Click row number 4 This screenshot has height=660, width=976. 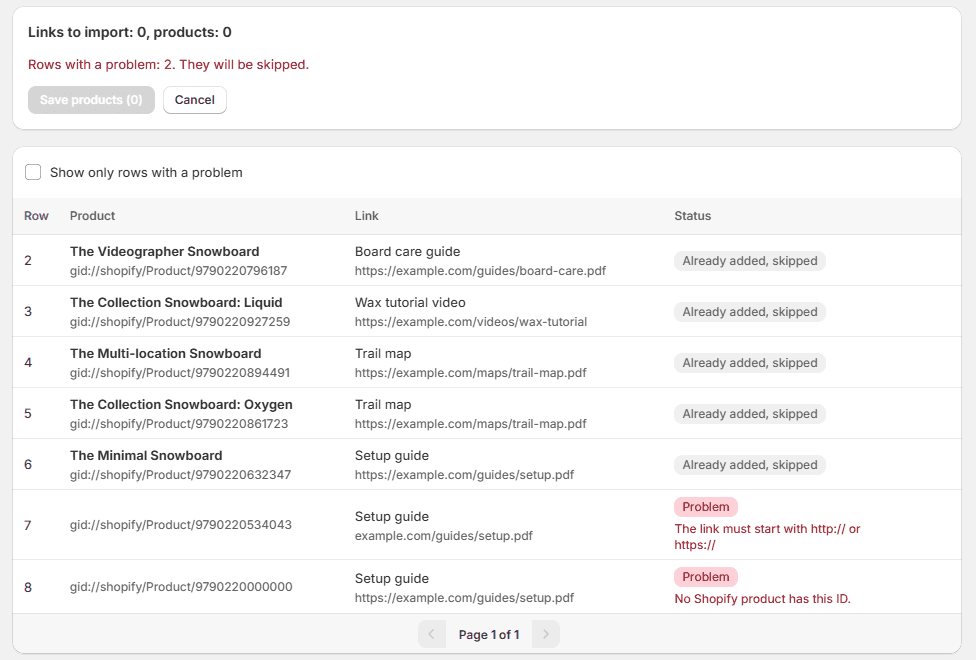[x=28, y=363]
